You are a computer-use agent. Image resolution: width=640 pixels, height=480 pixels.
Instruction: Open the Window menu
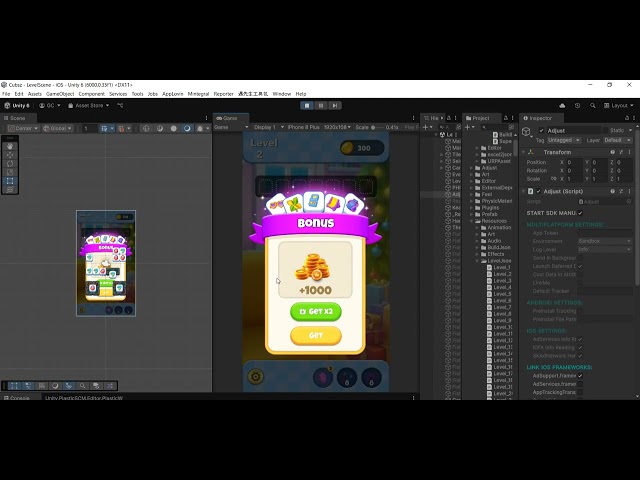click(x=282, y=94)
